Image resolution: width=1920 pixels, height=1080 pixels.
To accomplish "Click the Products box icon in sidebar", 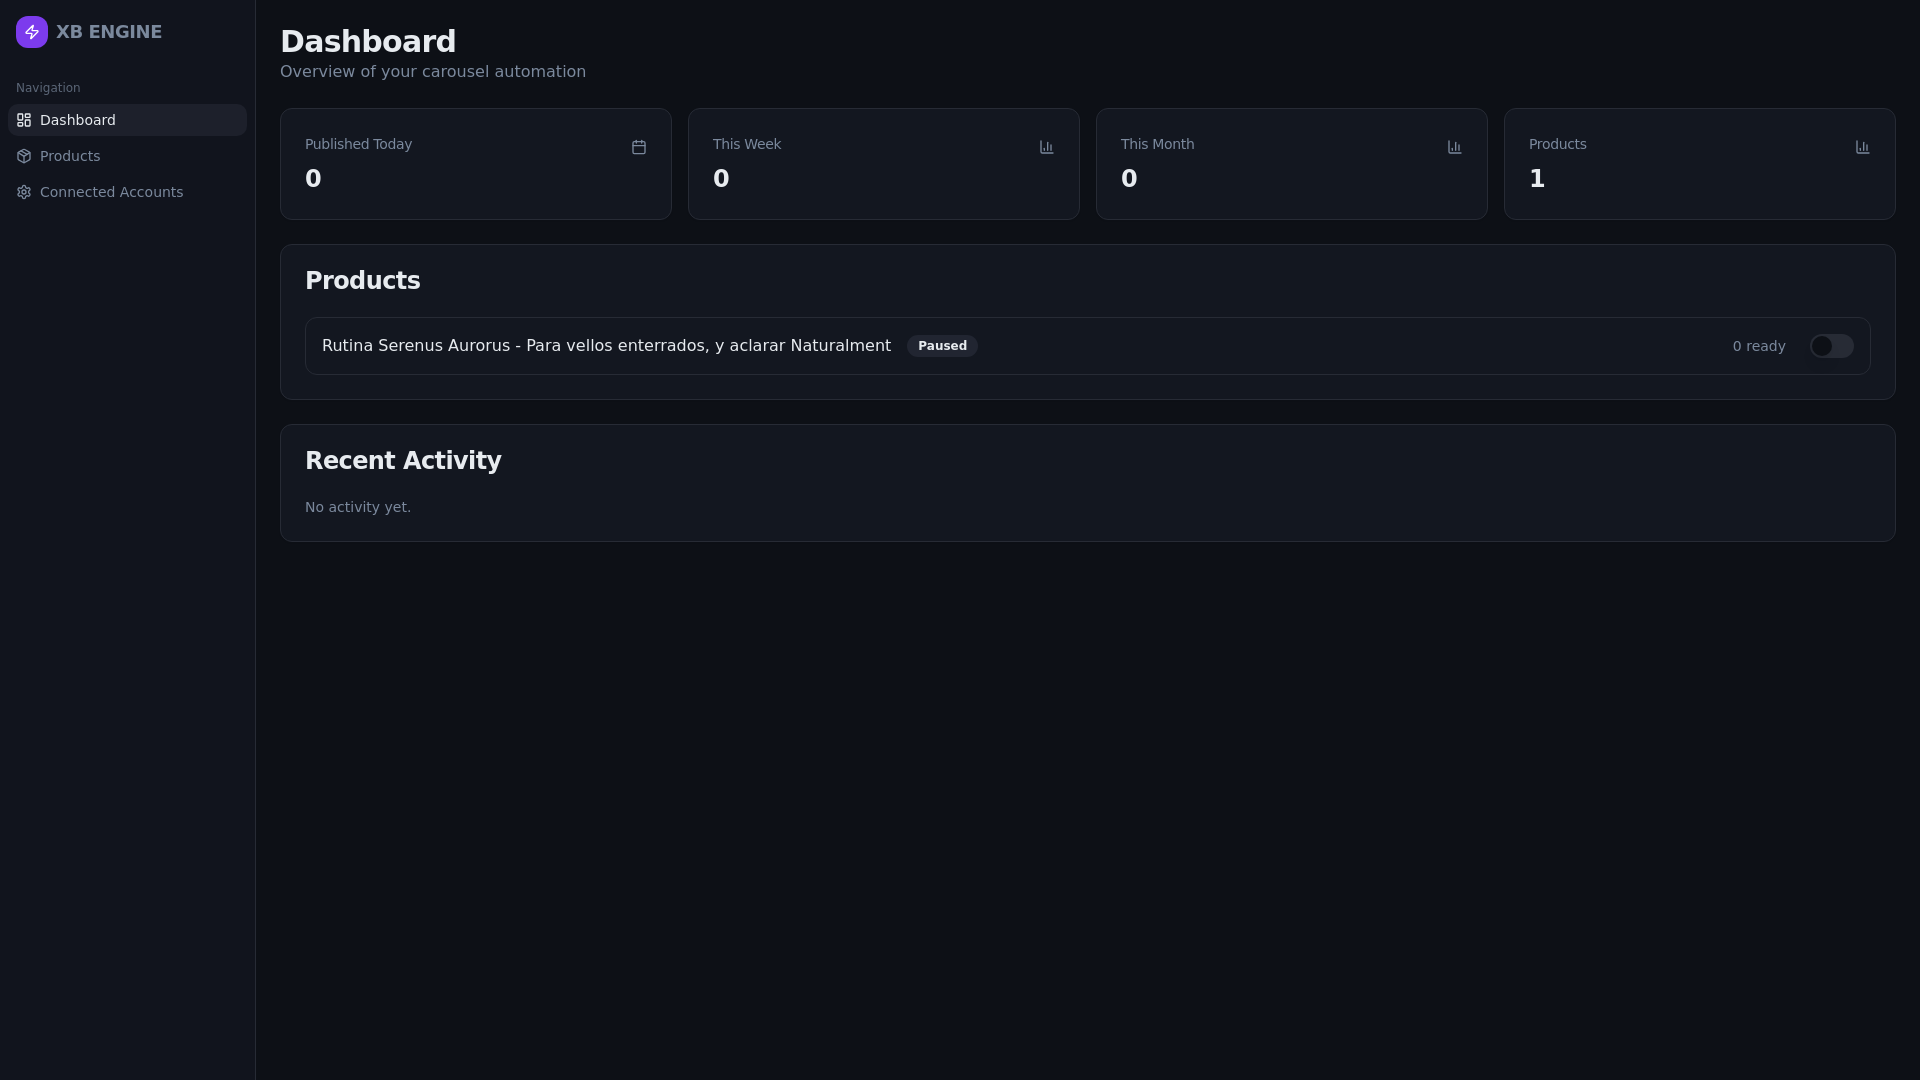I will (24, 156).
